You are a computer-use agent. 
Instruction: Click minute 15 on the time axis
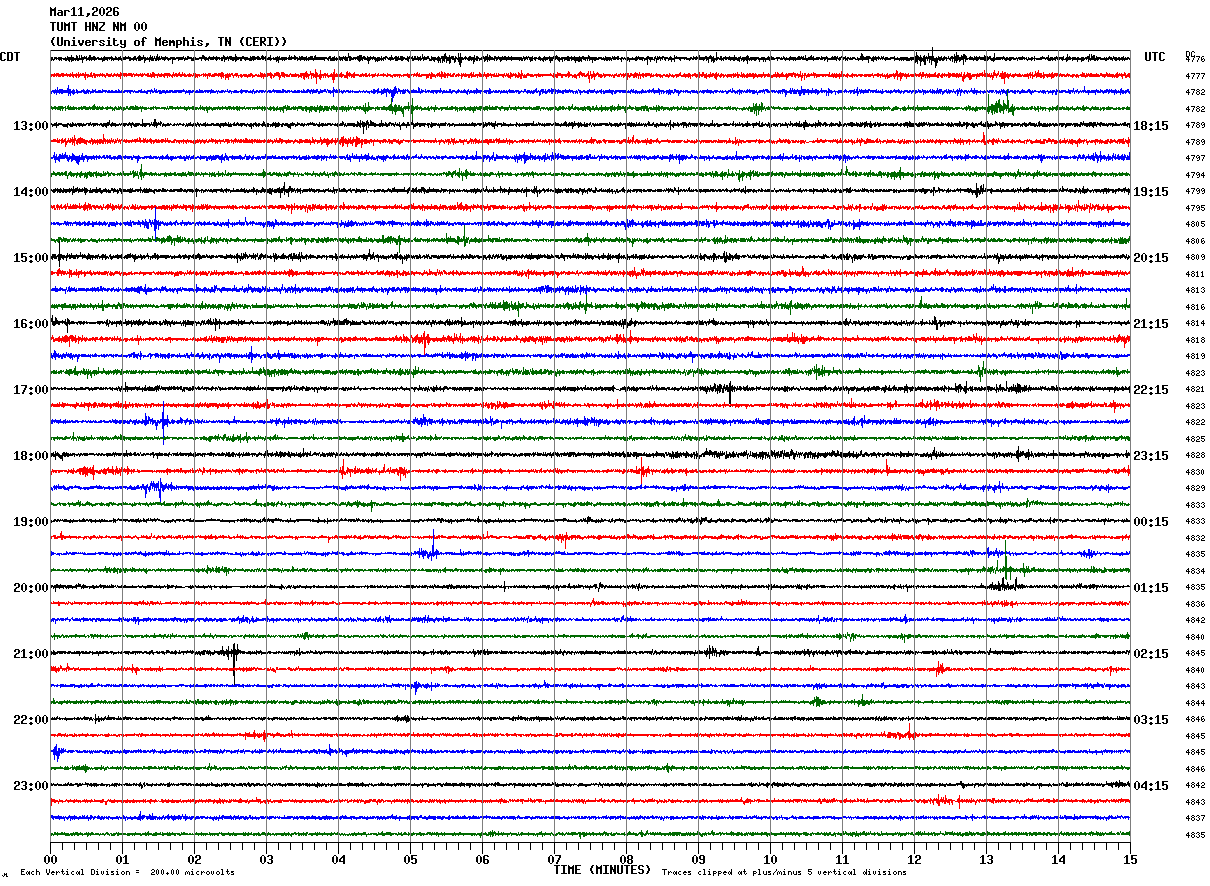click(x=1130, y=859)
